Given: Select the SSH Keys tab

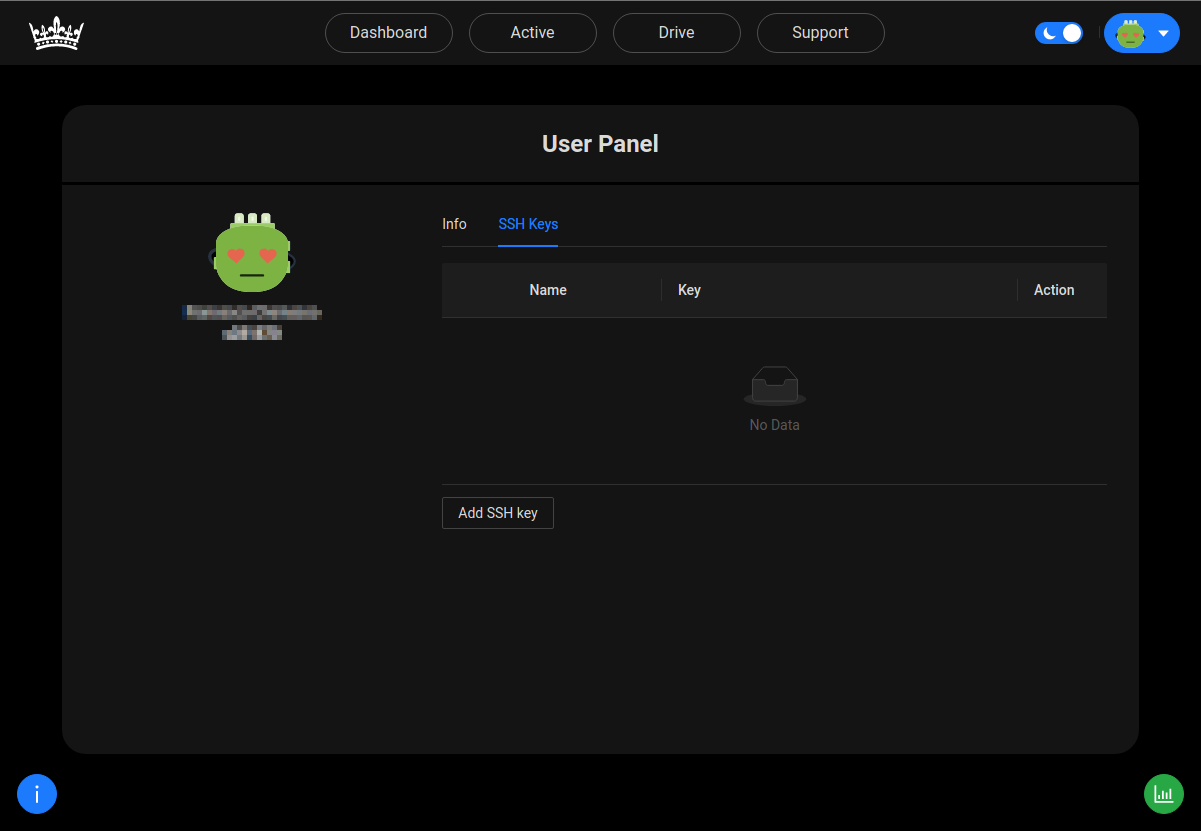Looking at the screenshot, I should 528,224.
